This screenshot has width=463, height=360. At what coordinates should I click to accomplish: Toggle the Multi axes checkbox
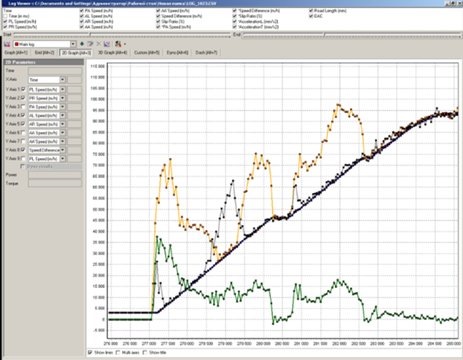(x=118, y=352)
